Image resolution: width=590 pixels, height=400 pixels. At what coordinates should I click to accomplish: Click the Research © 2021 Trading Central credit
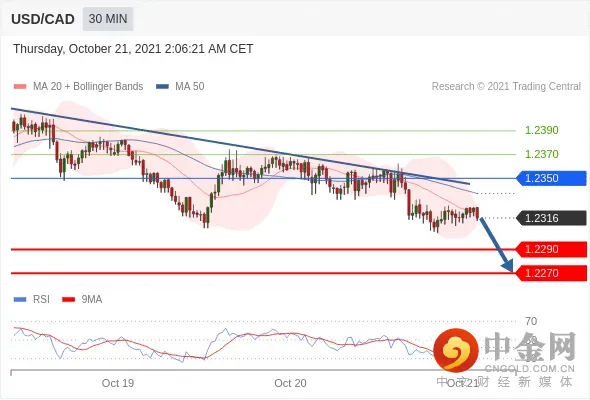click(506, 87)
